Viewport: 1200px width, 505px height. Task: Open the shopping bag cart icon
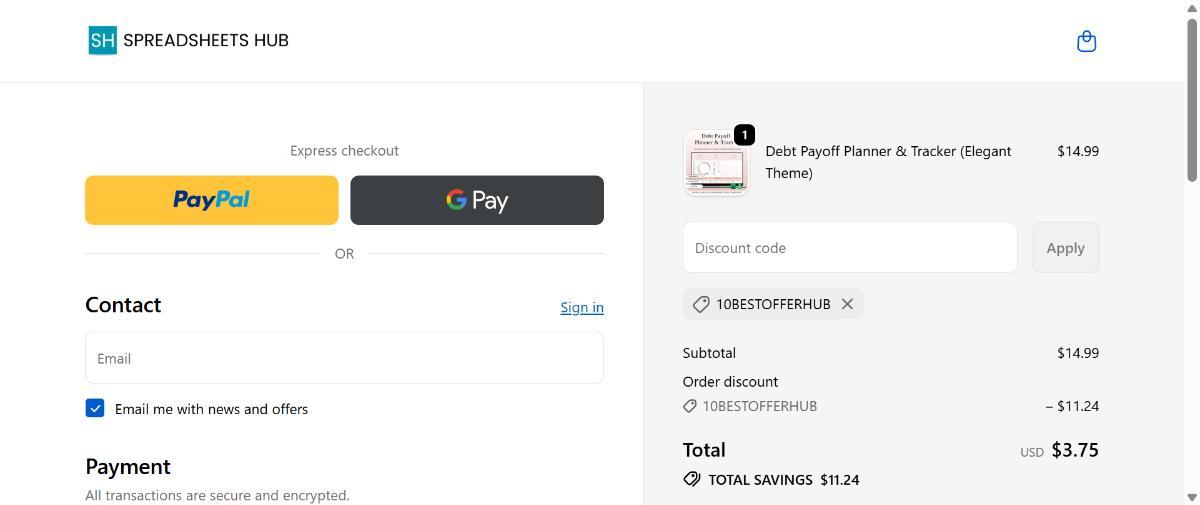1086,41
